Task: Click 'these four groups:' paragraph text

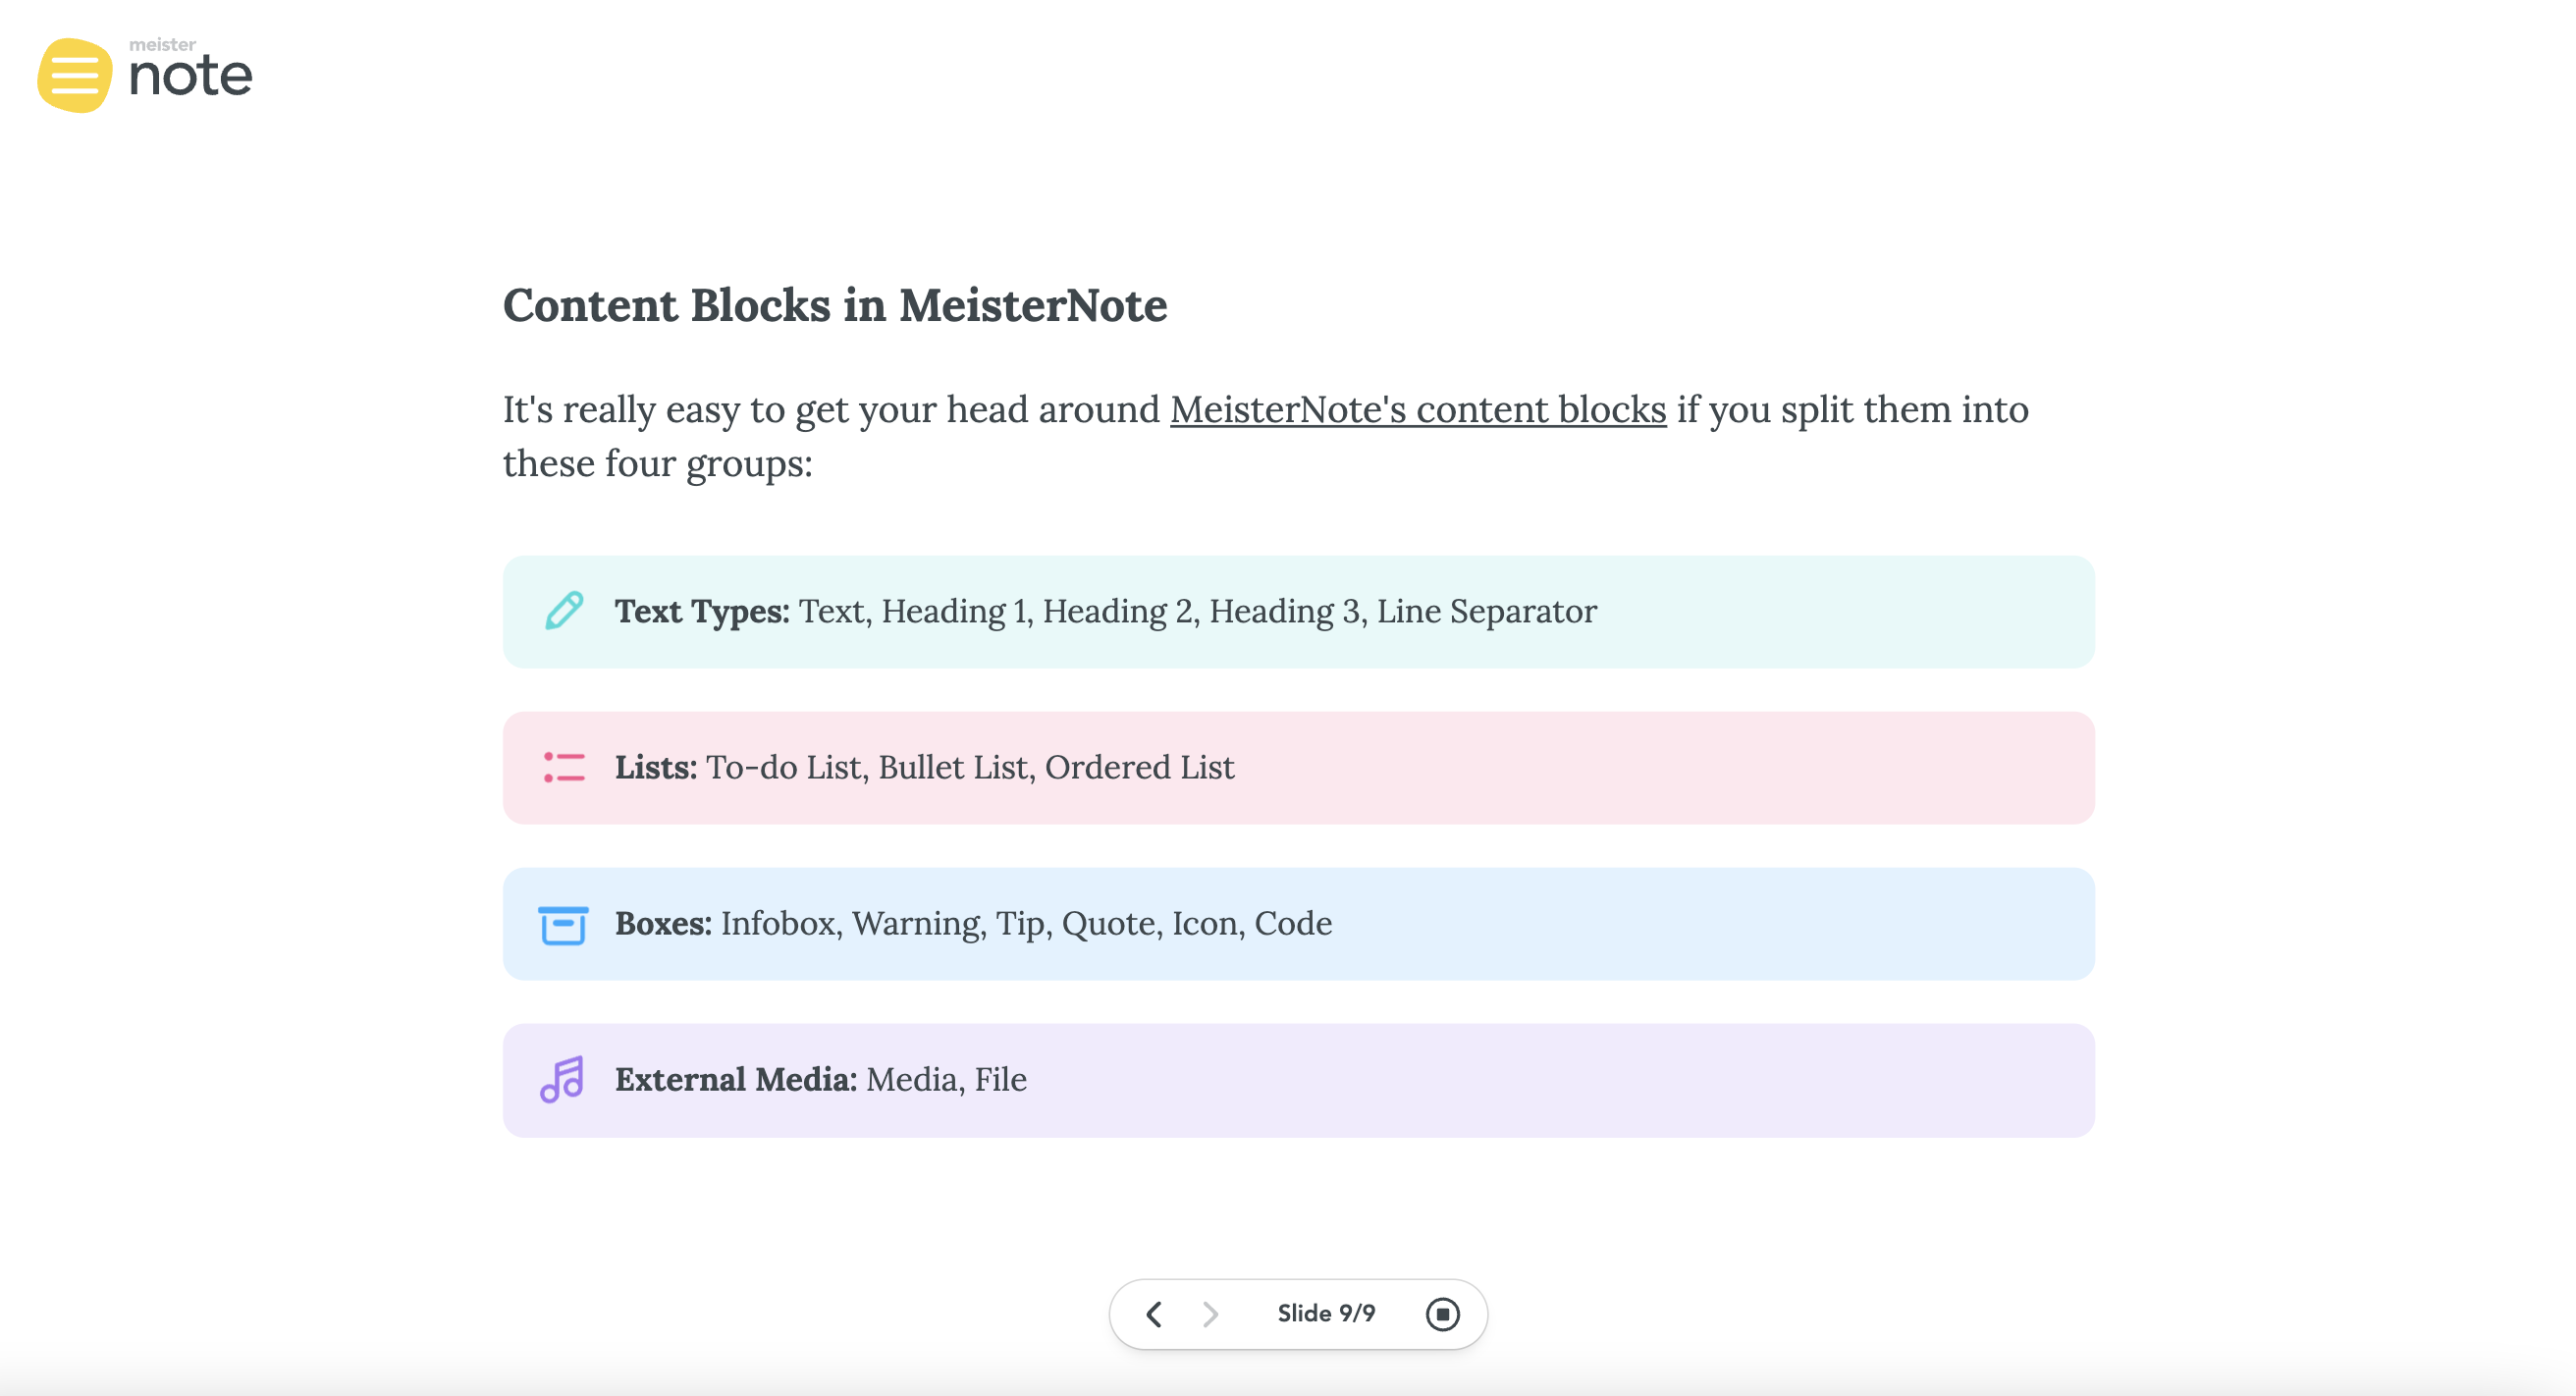Action: [658, 464]
